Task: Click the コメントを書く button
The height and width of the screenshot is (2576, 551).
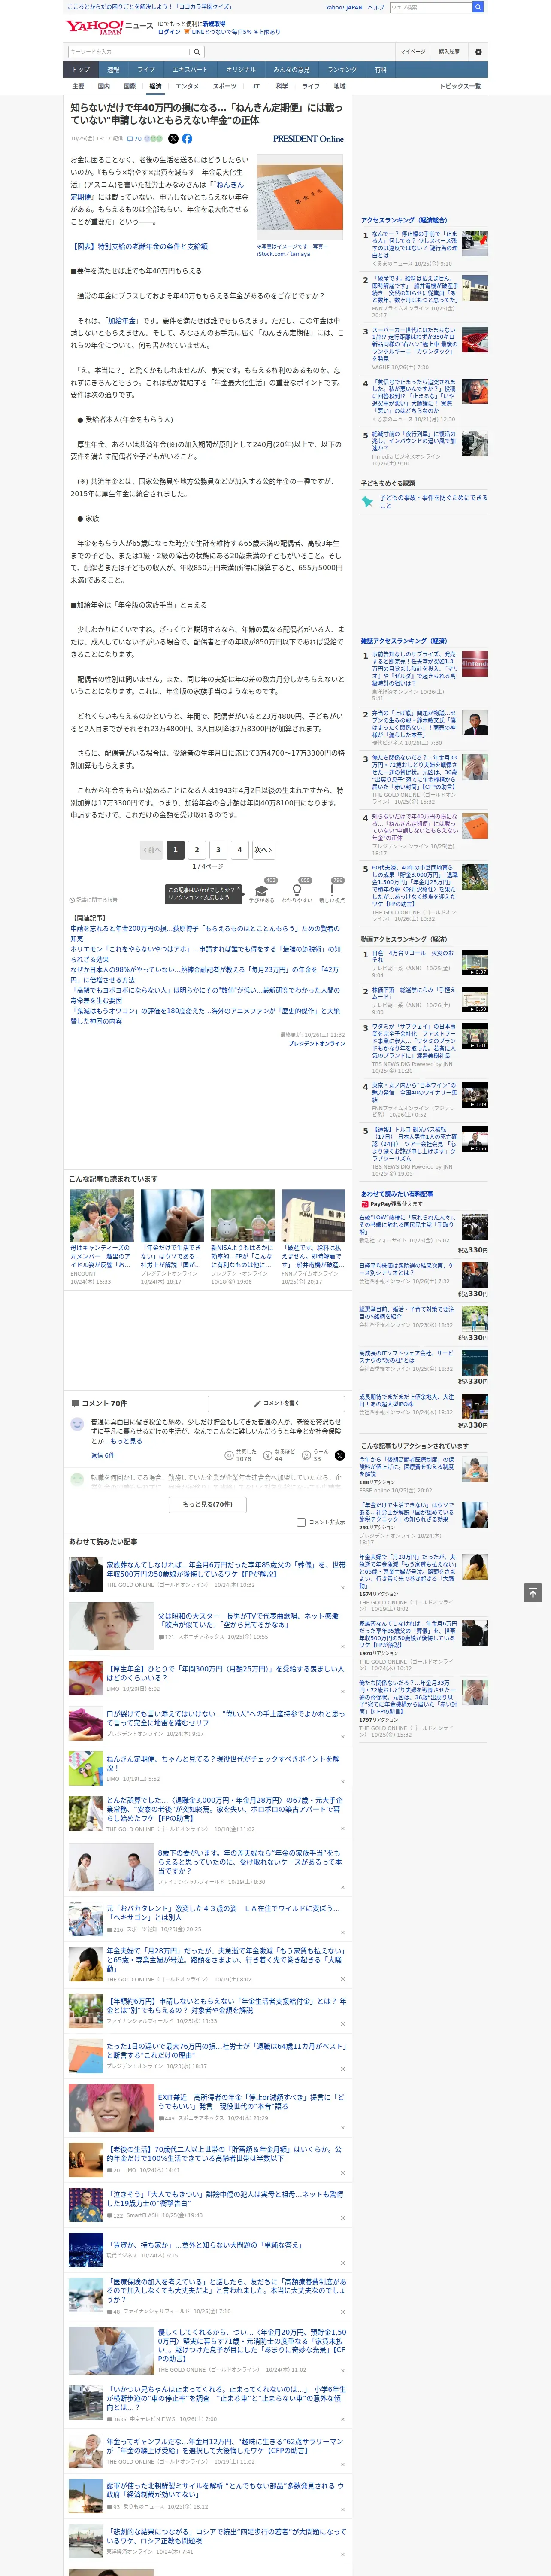Action: pos(276,1403)
